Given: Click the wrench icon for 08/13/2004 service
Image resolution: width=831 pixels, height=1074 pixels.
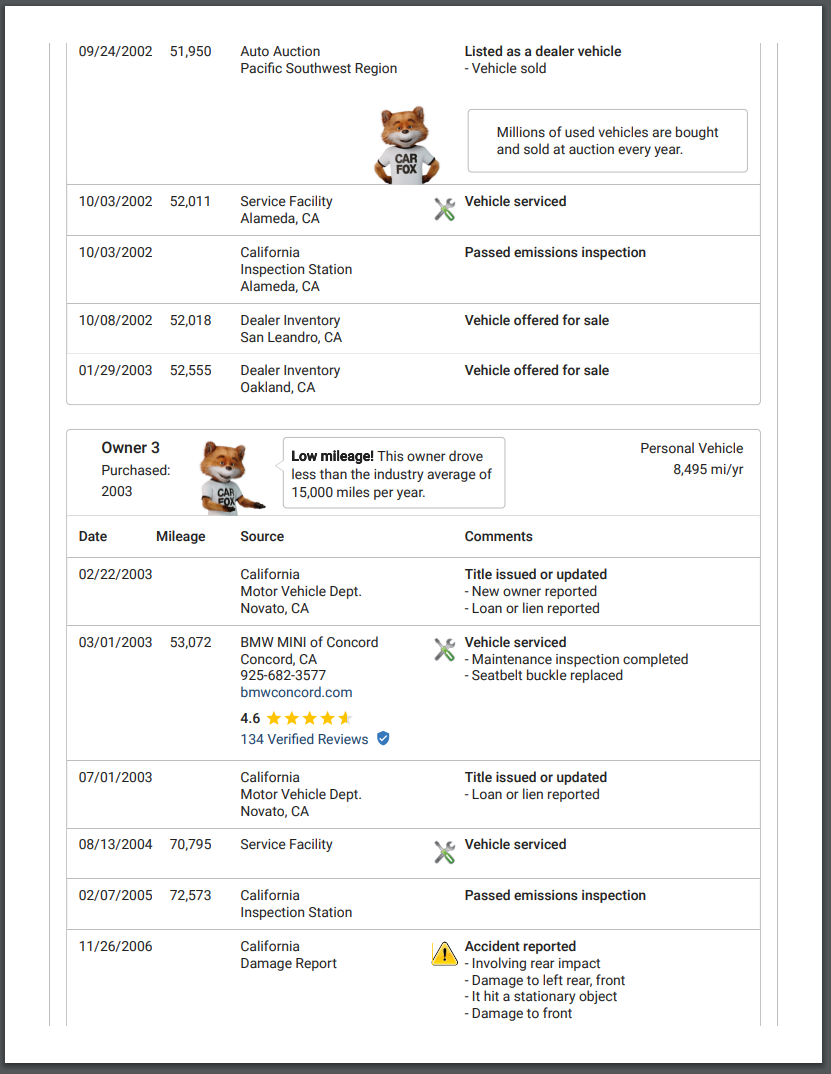Looking at the screenshot, I should tap(445, 852).
